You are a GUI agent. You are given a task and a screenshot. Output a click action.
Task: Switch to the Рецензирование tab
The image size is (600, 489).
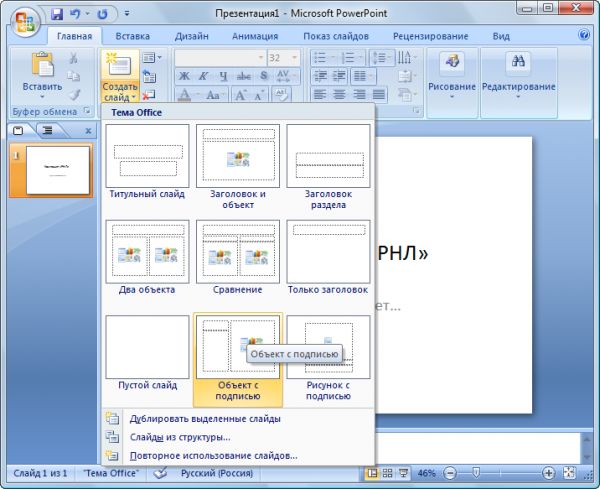pos(430,36)
